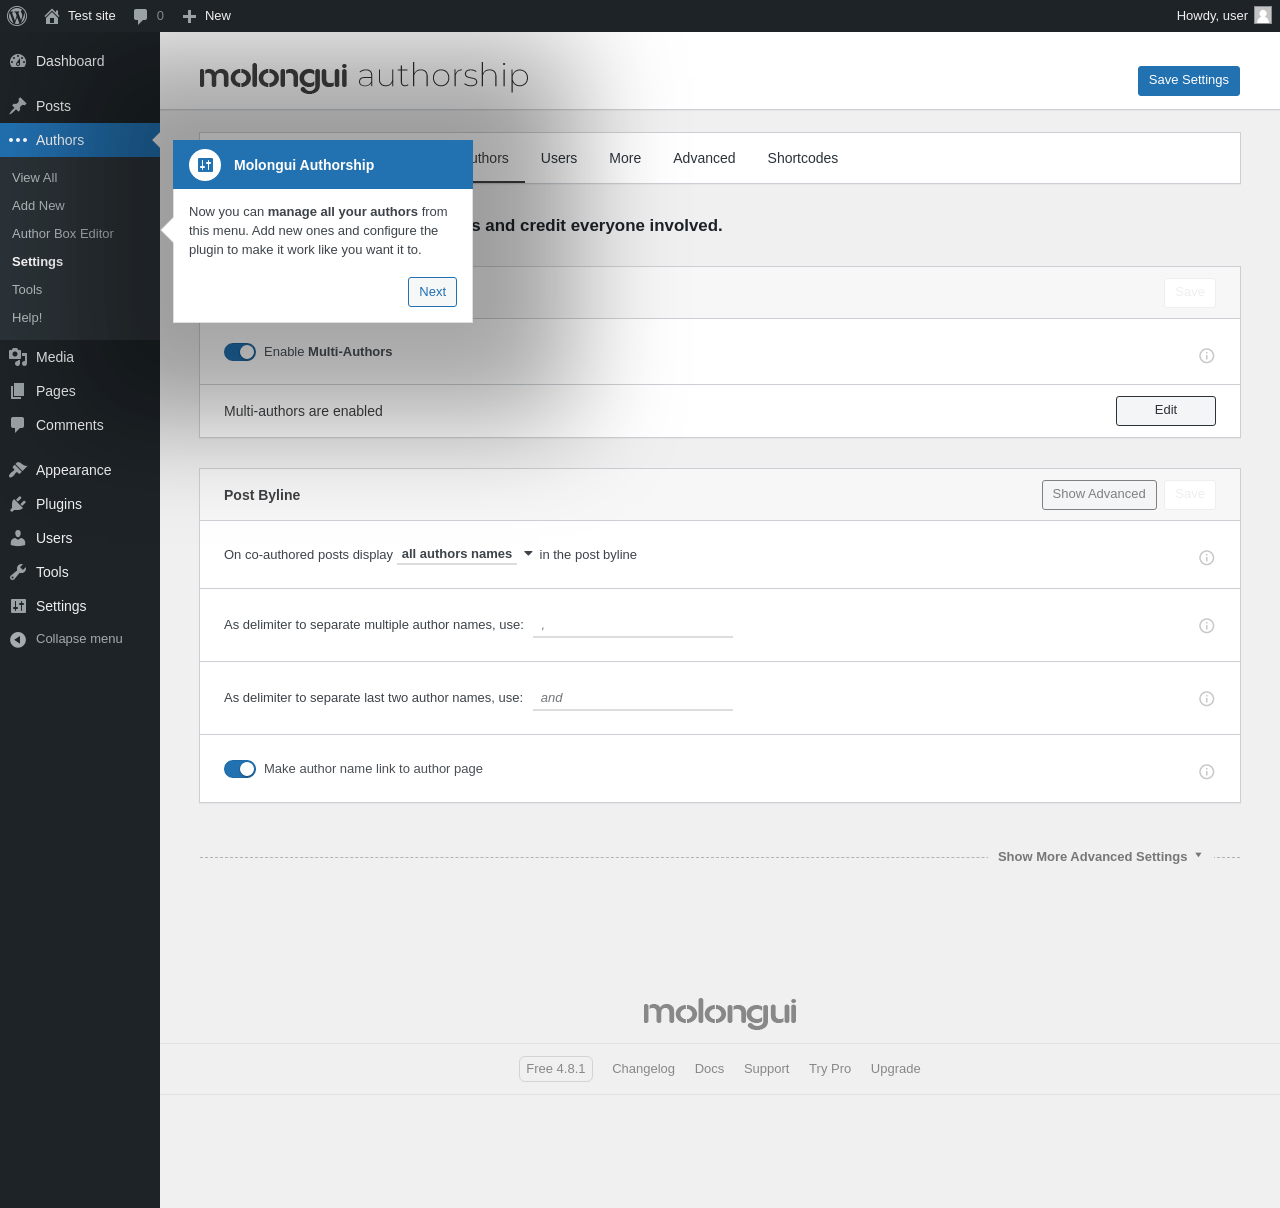Open Dashboard in the admin sidebar
This screenshot has height=1208, width=1280.
[x=80, y=61]
